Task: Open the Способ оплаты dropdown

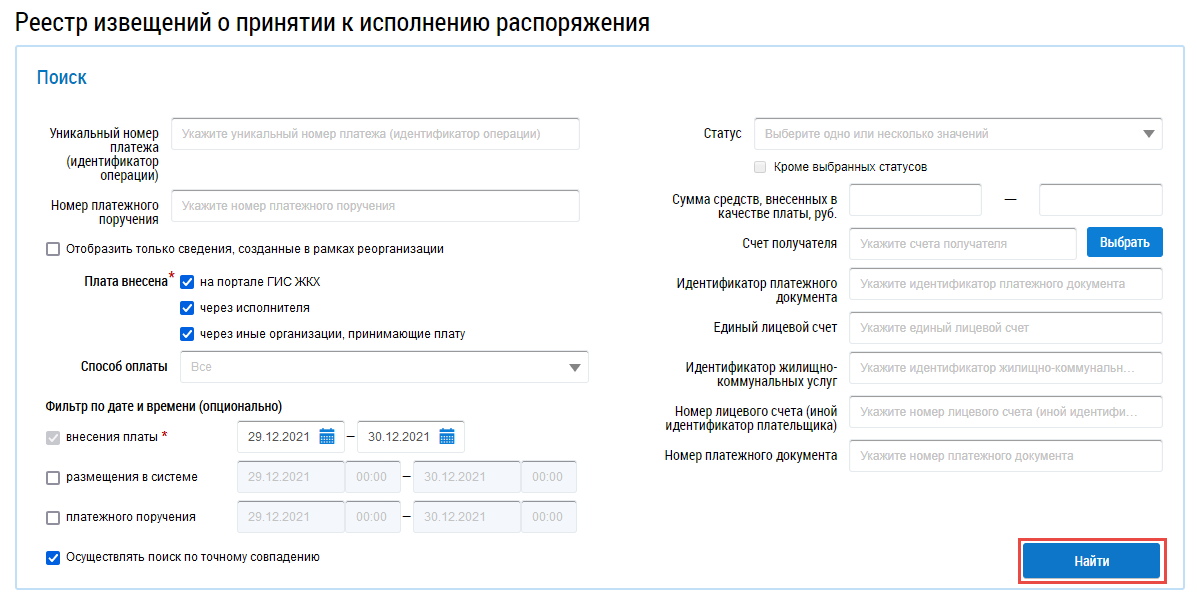Action: coord(574,367)
